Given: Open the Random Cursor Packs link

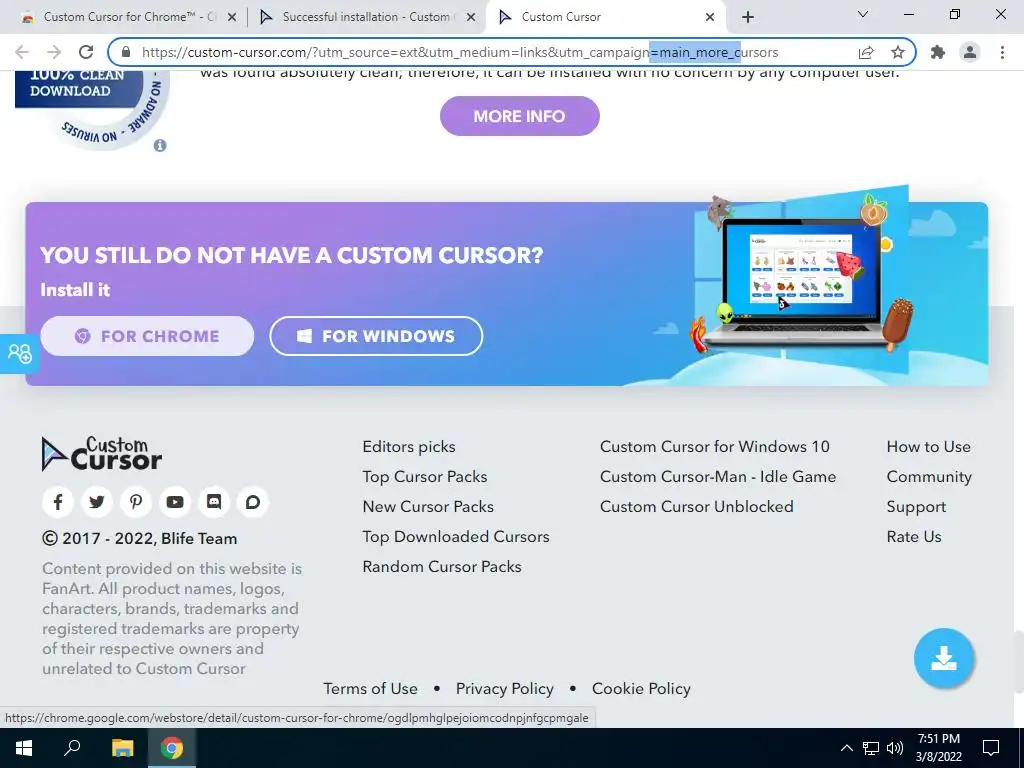Looking at the screenshot, I should (x=442, y=567).
